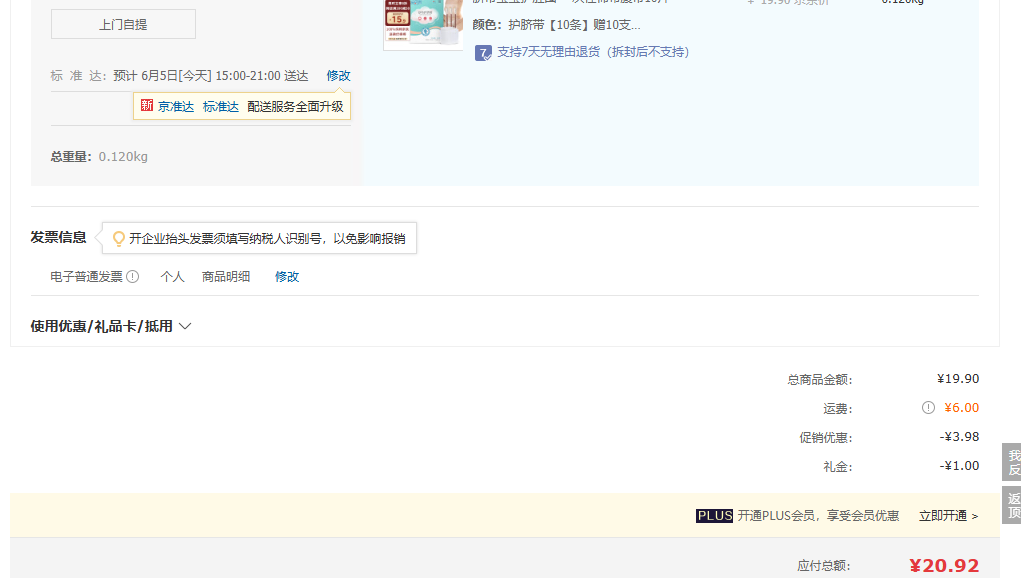1021x578 pixels.
Task: Click the info icon next to 运费
Action: (928, 407)
